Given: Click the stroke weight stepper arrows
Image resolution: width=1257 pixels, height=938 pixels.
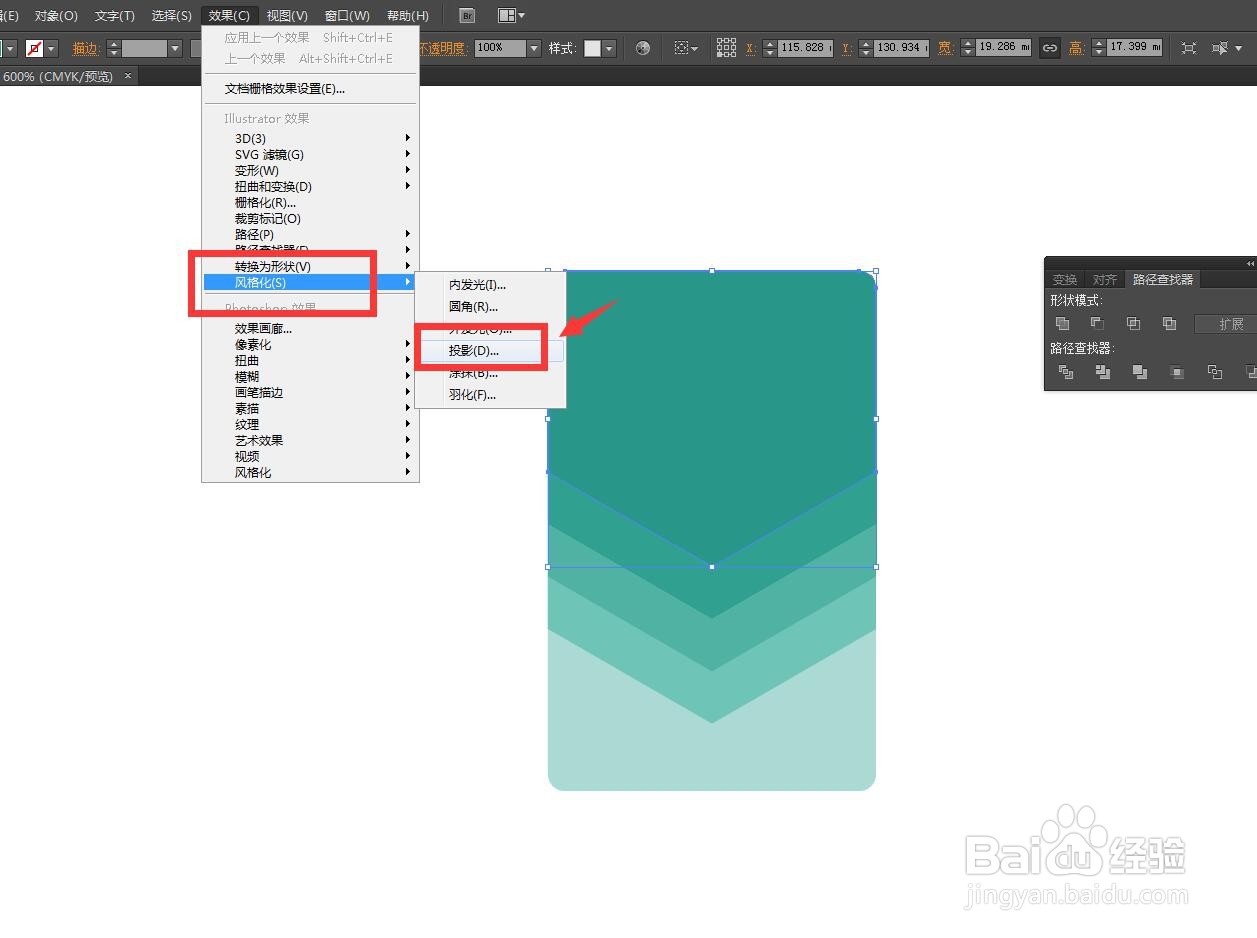Looking at the screenshot, I should [113, 48].
